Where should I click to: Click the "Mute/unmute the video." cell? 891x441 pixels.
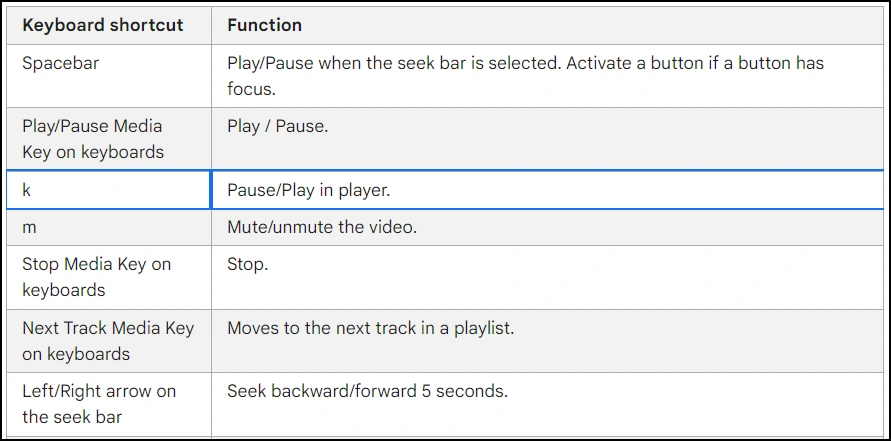click(322, 228)
